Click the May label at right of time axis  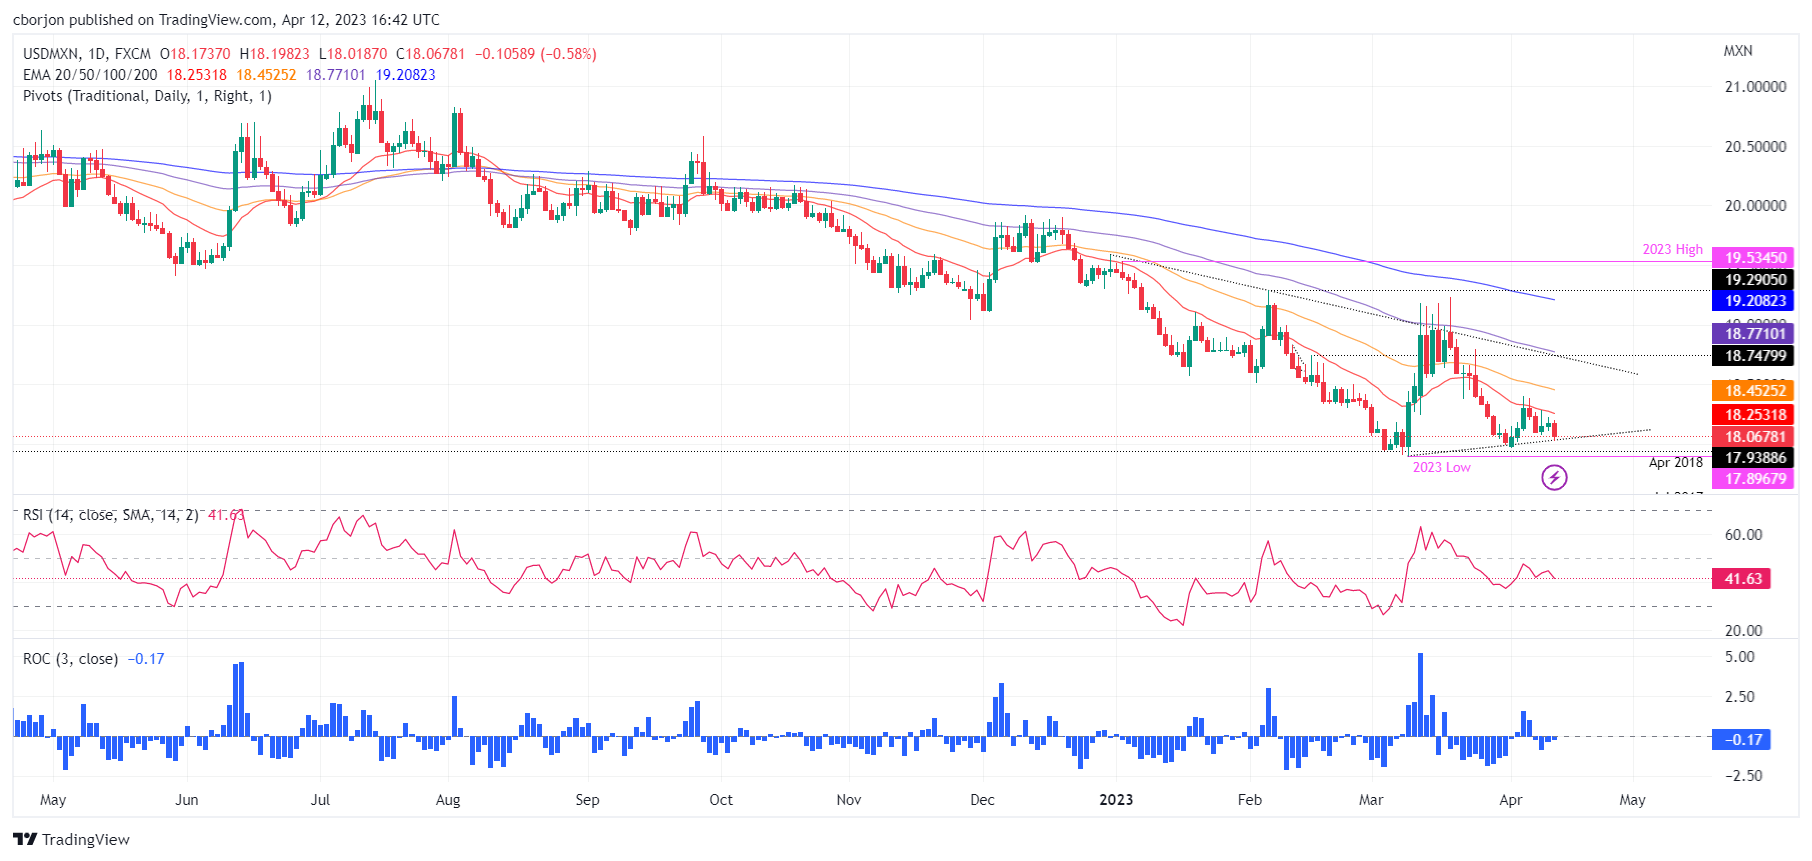1632,800
